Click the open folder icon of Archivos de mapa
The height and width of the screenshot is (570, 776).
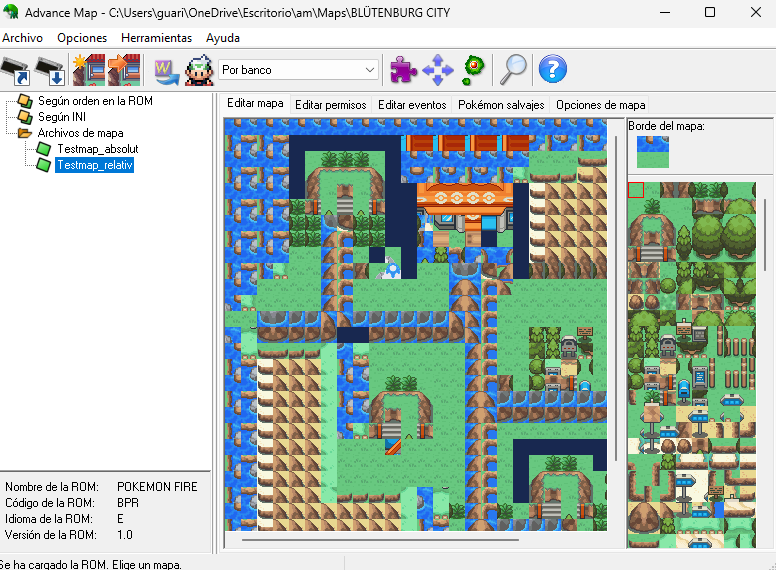(x=25, y=133)
